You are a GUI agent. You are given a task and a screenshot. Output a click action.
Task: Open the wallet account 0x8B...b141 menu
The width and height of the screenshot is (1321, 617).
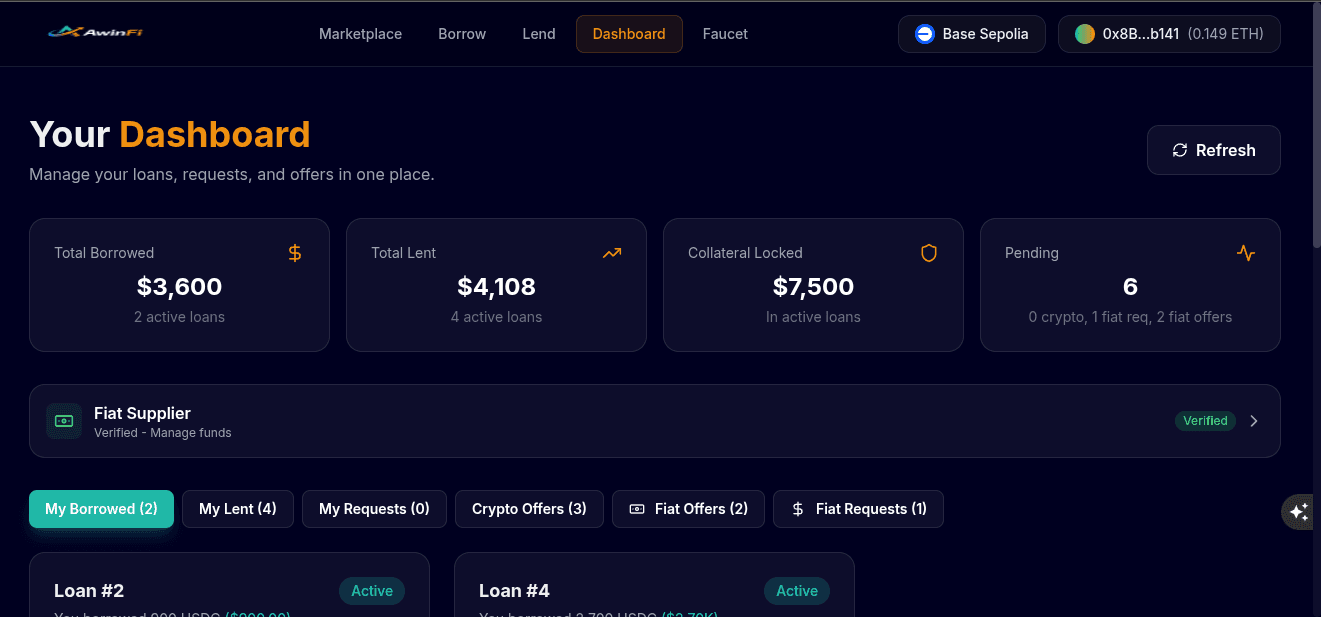pyautogui.click(x=1168, y=33)
